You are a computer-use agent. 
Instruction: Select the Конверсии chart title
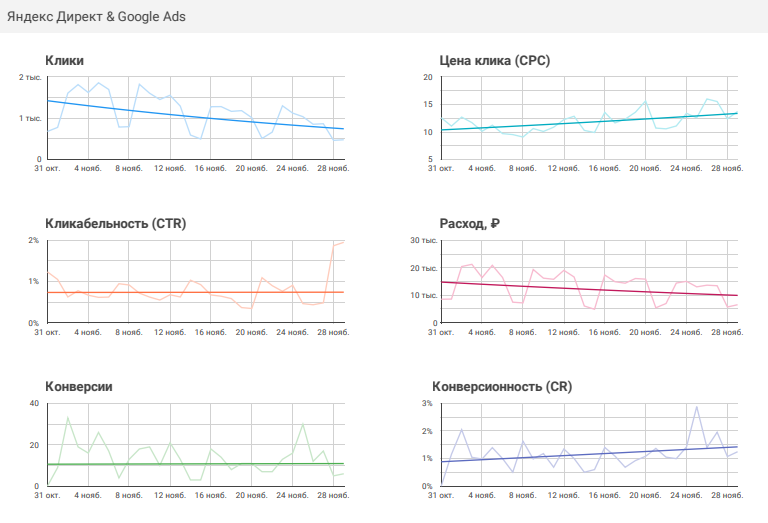point(79,386)
